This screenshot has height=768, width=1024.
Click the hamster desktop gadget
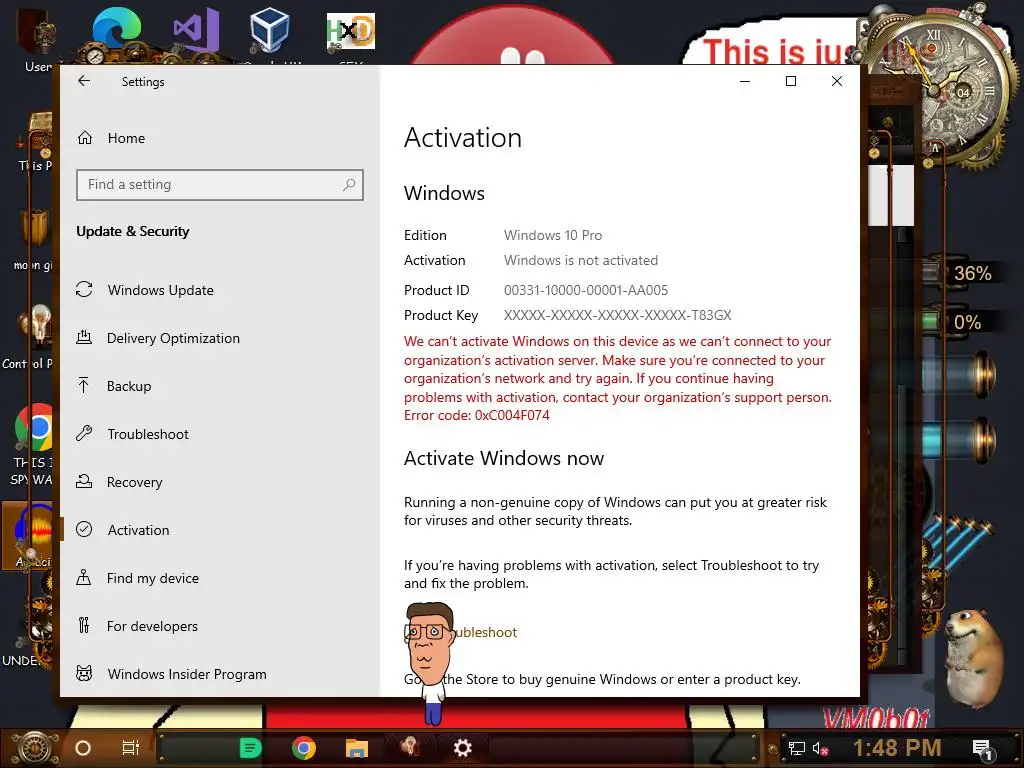[x=973, y=660]
